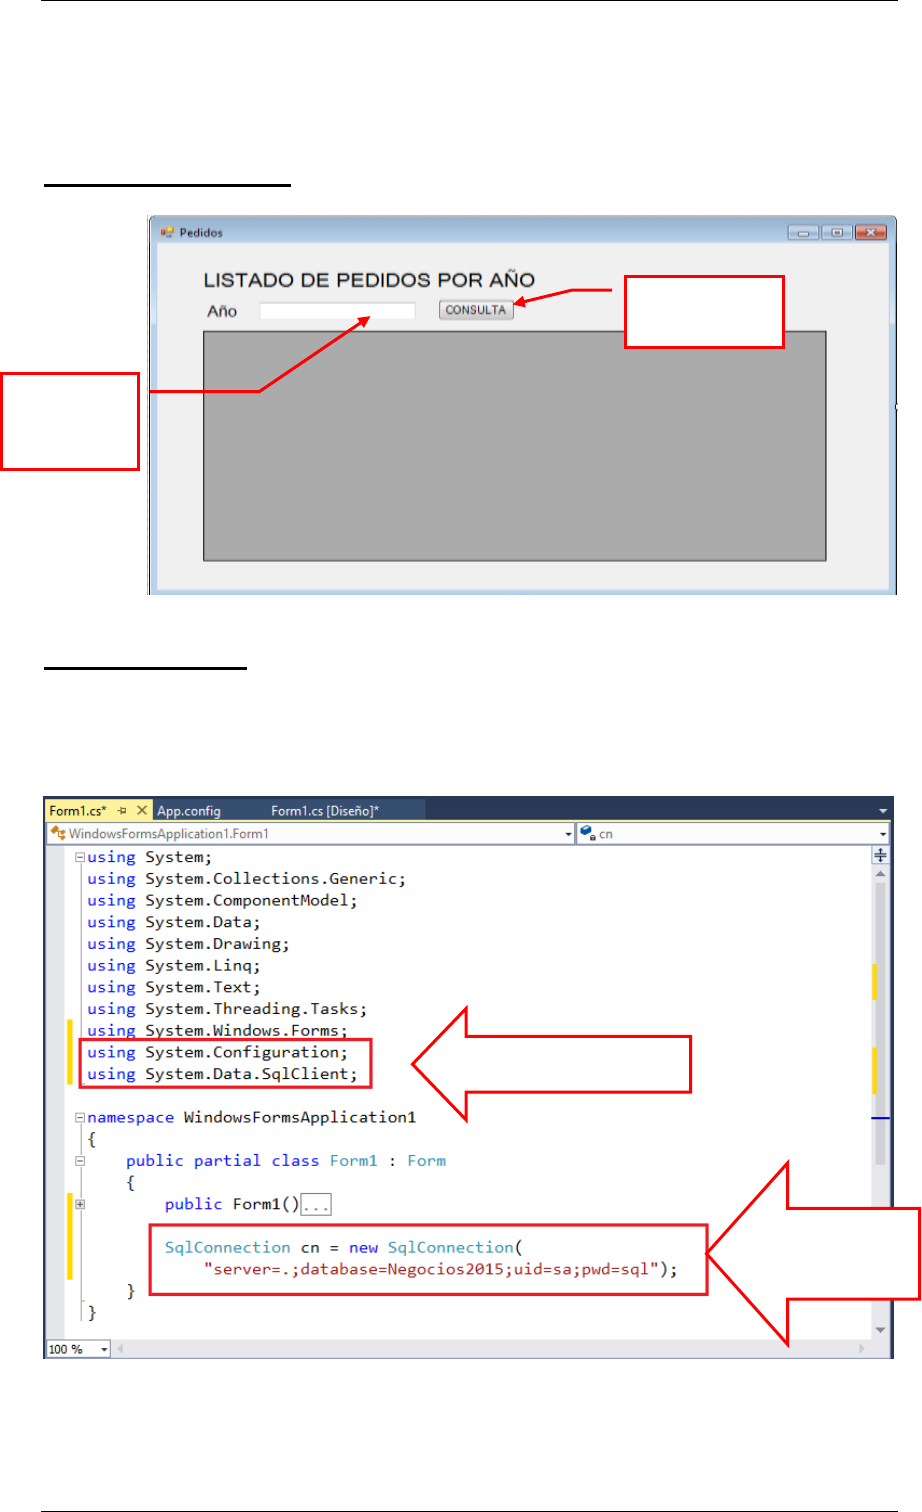The image size is (922, 1512).
Task: Click the first 'using System;' line
Action: pyautogui.click(x=150, y=857)
